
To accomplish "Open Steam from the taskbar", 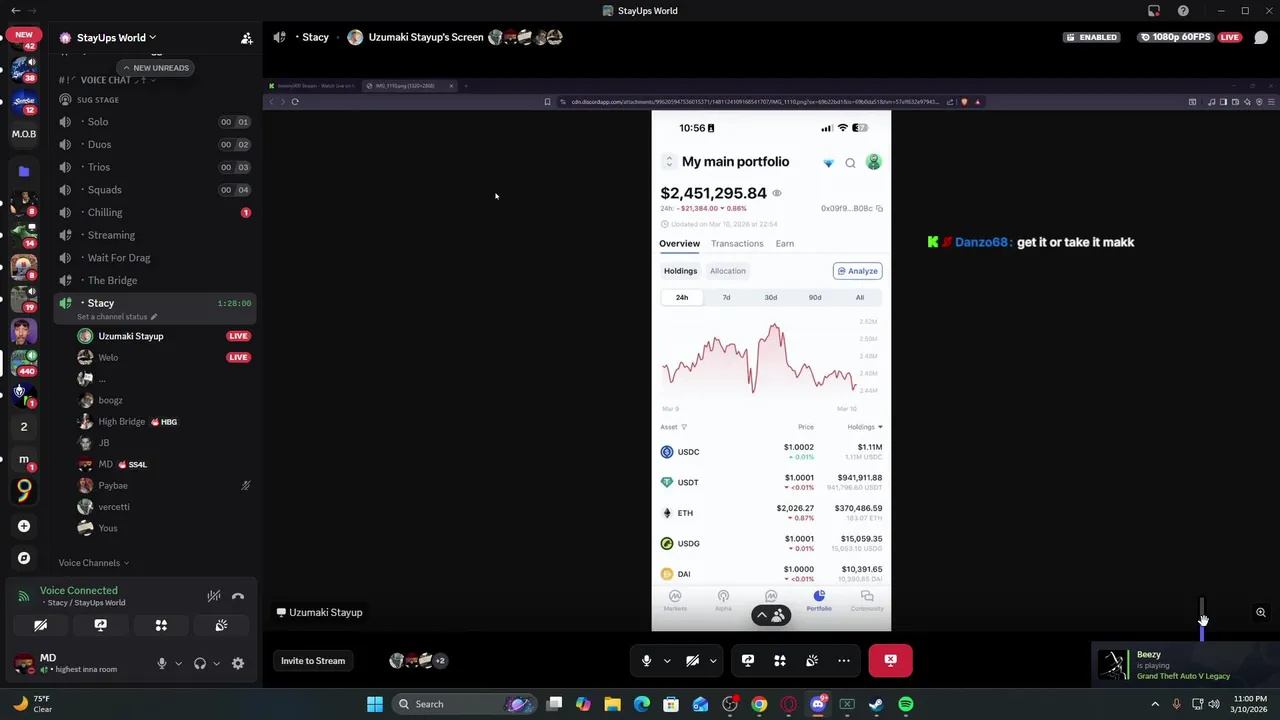I will [x=876, y=704].
